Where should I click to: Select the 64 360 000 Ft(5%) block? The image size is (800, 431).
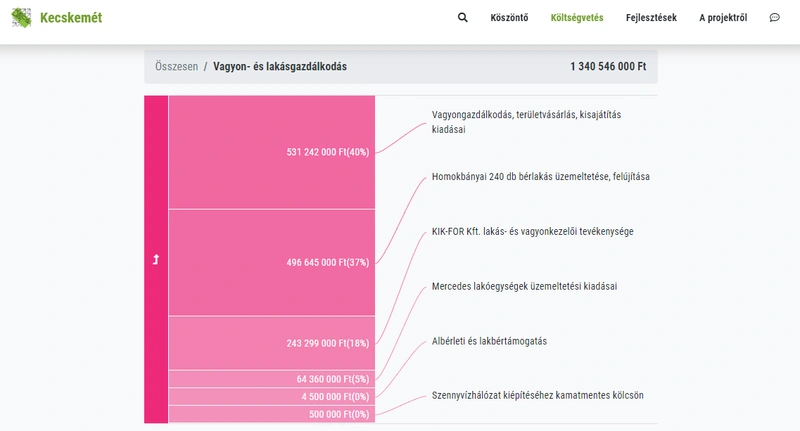pyautogui.click(x=272, y=379)
